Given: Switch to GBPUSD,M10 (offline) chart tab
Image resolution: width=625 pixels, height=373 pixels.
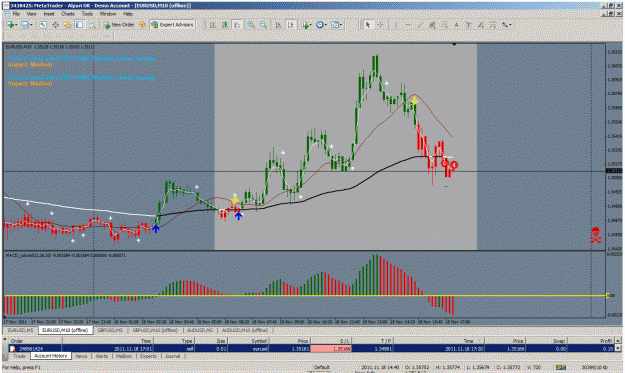Looking at the screenshot, I should (155, 330).
